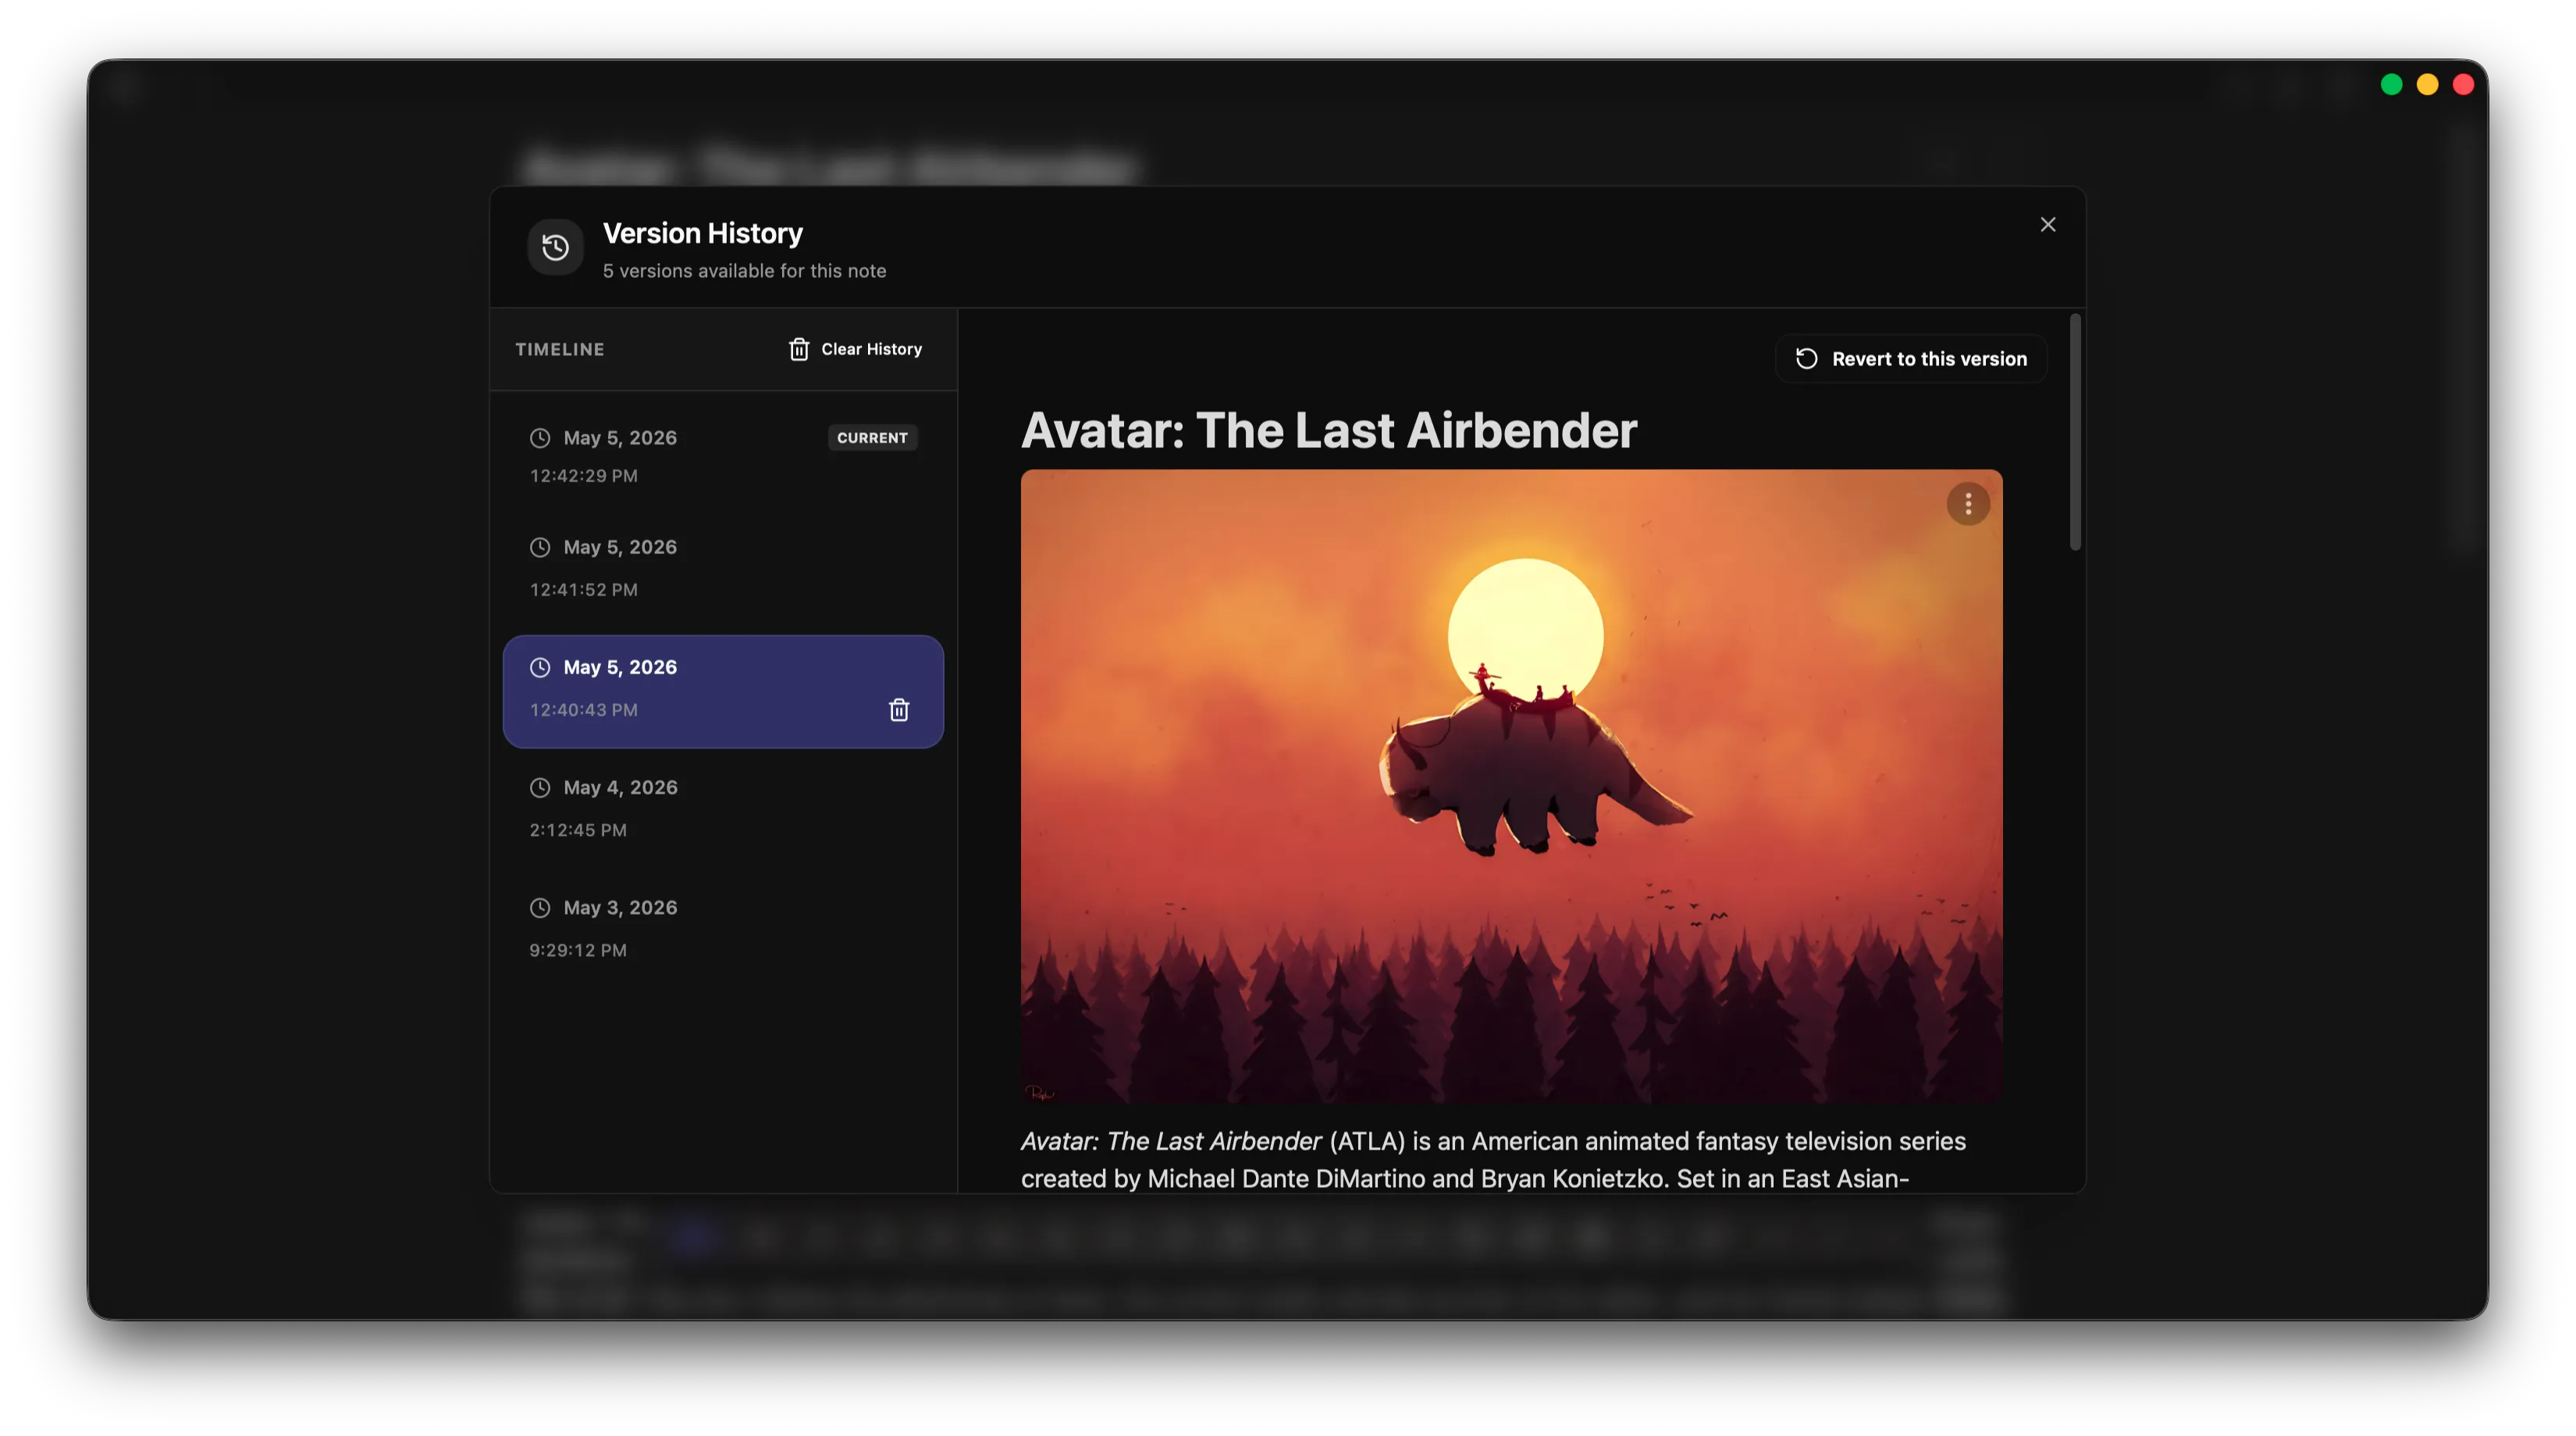The width and height of the screenshot is (2576, 1436).
Task: Click the yellow window control button
Action: 2427,85
